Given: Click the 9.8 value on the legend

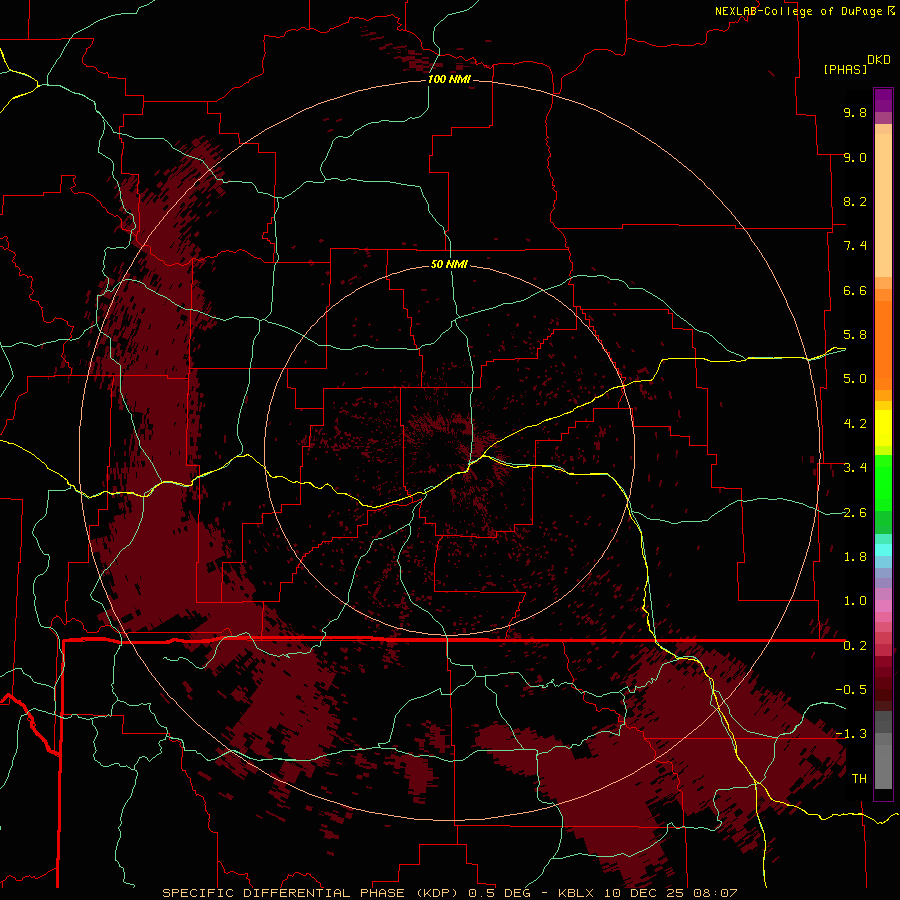Looking at the screenshot, I should 855,112.
